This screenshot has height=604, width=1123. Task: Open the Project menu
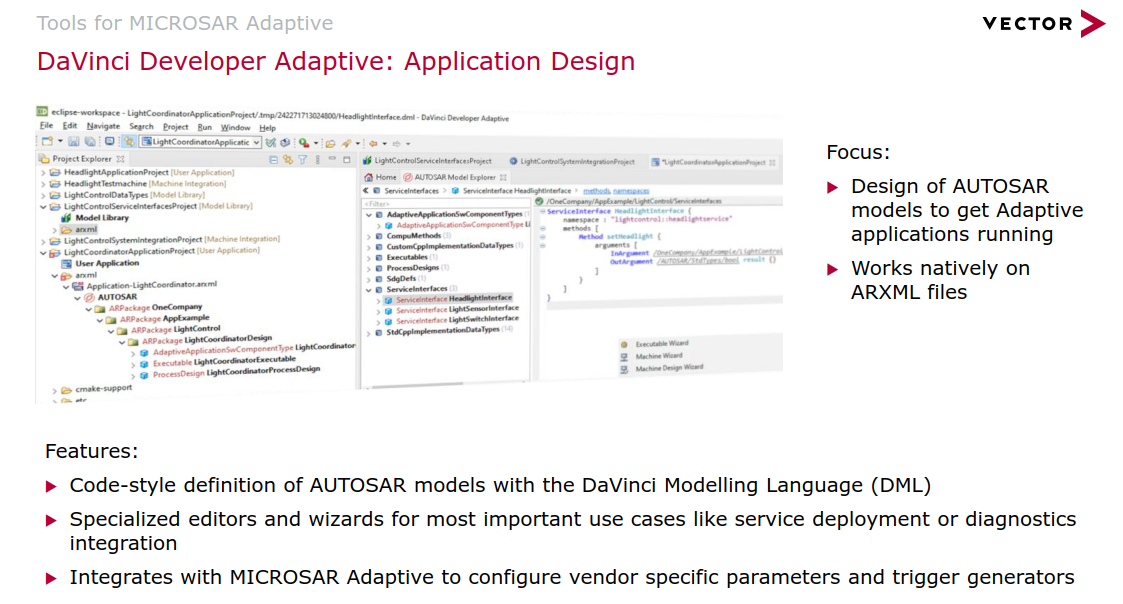tap(175, 127)
